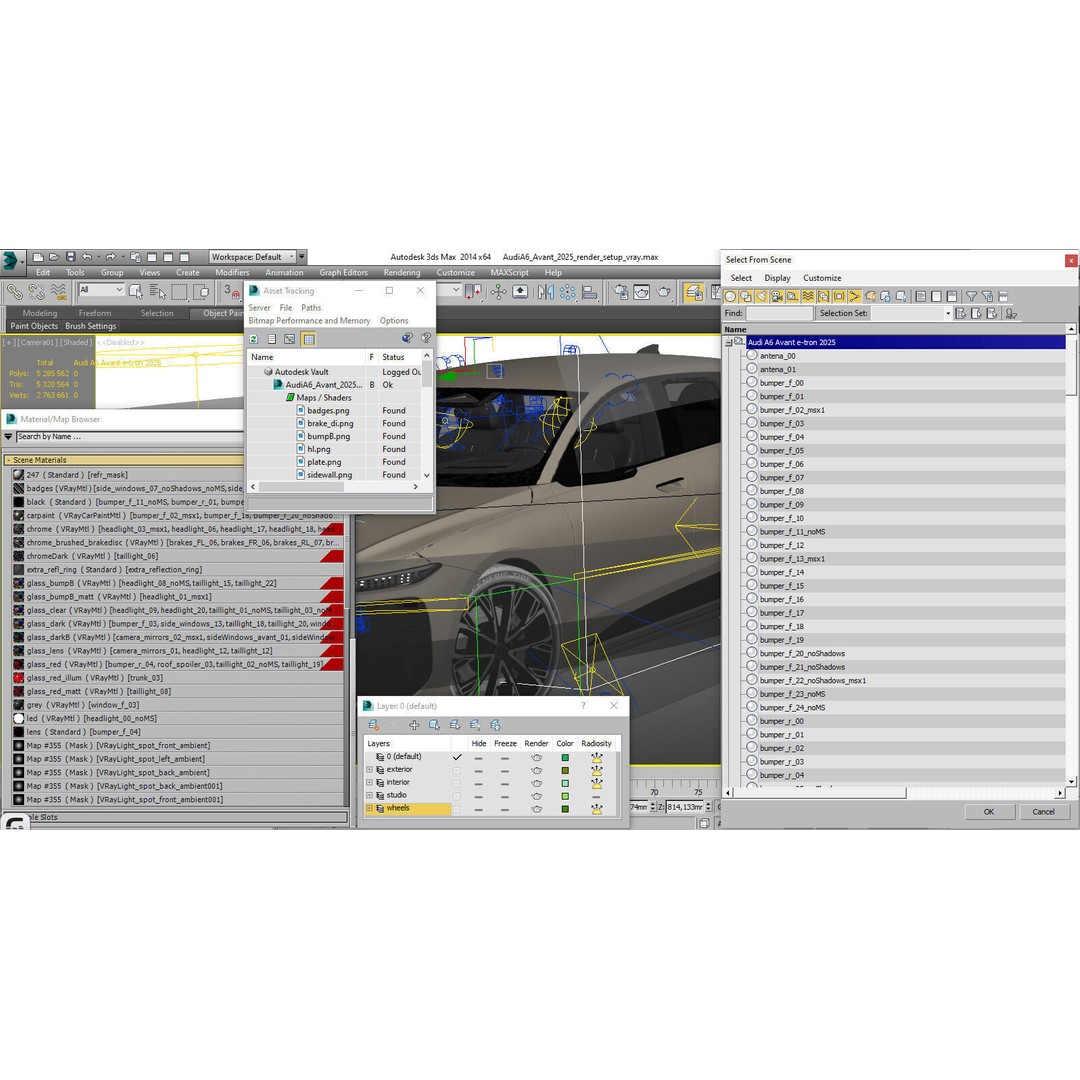Click Select Highlighted Objects icon in the Layer dialog
The image size is (1080, 1080).
tap(435, 725)
